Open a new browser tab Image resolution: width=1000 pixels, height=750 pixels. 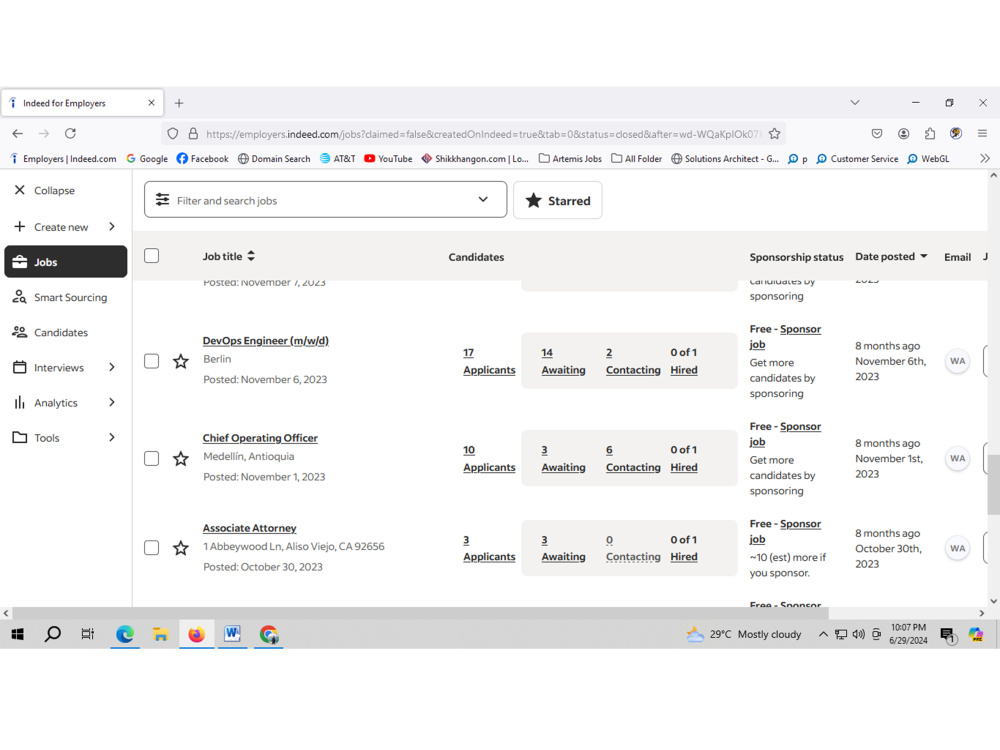[x=179, y=103]
